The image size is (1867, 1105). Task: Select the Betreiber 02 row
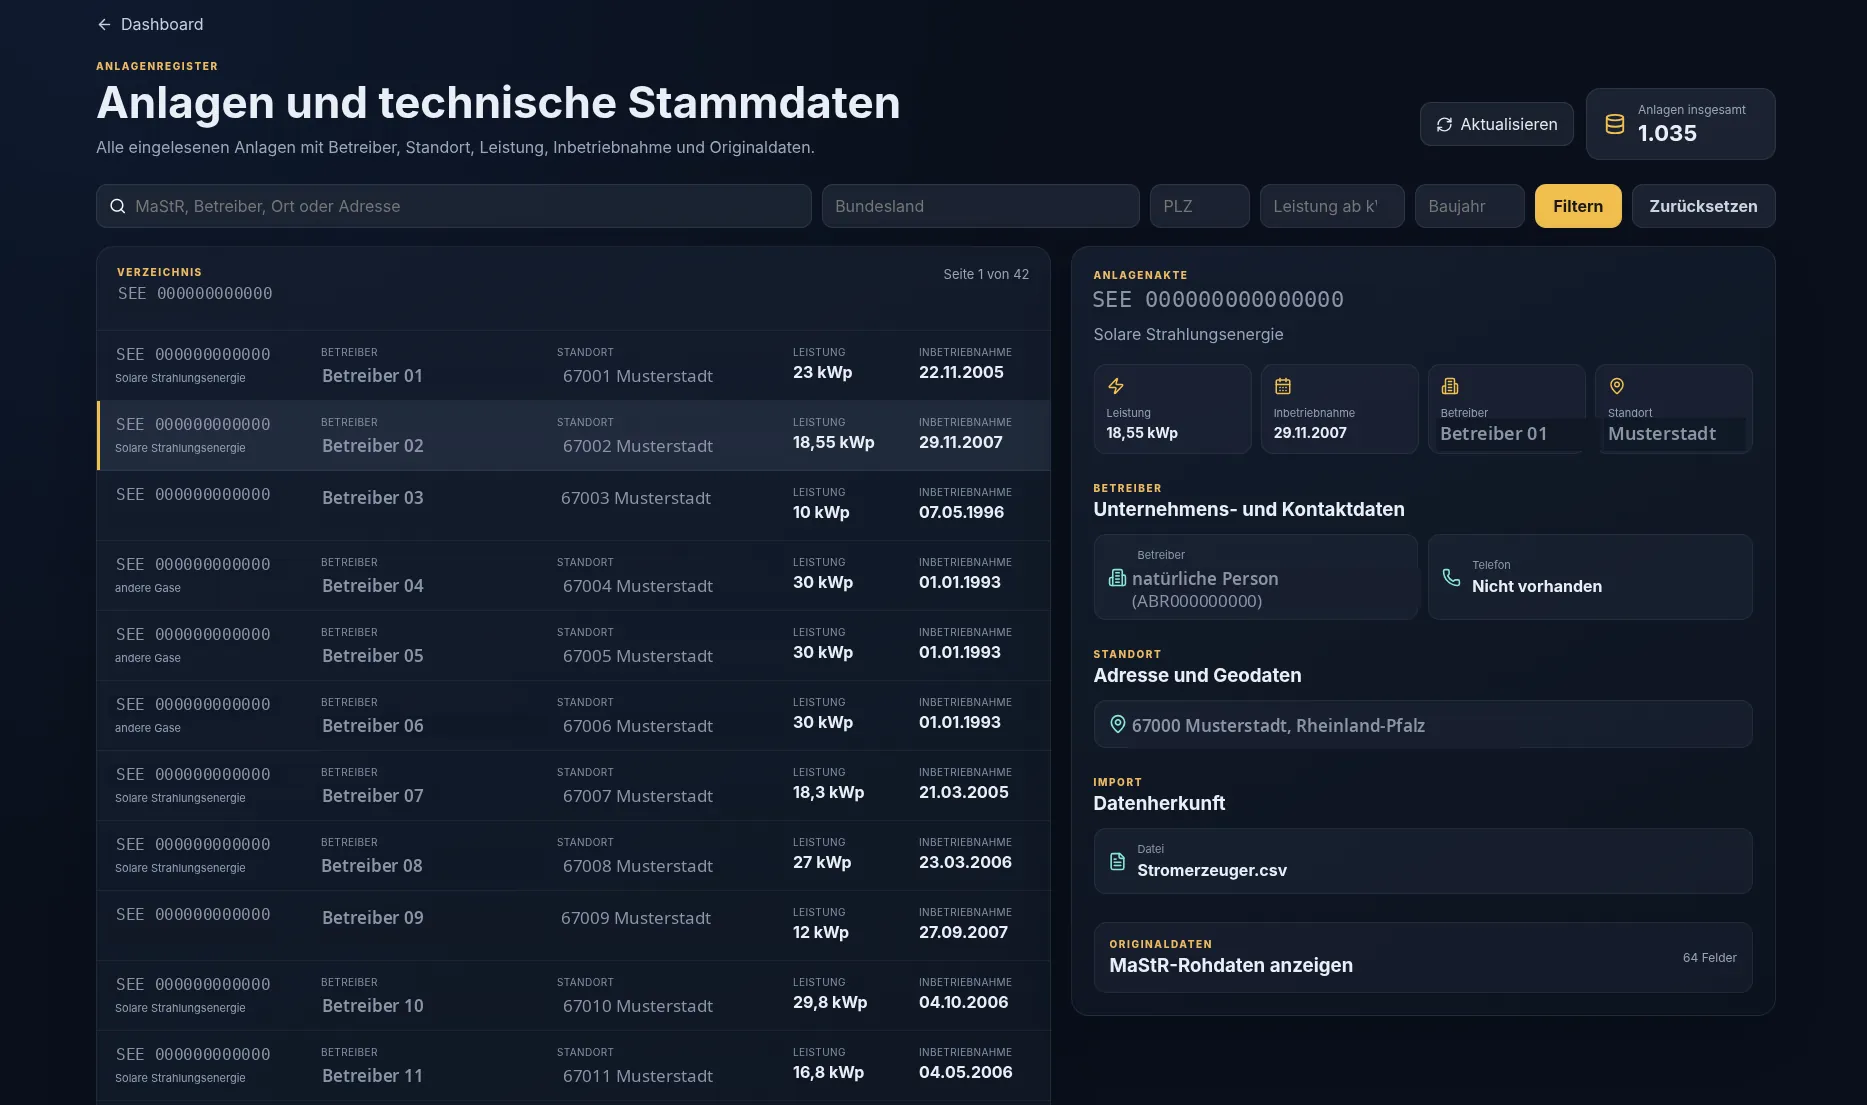pos(573,436)
